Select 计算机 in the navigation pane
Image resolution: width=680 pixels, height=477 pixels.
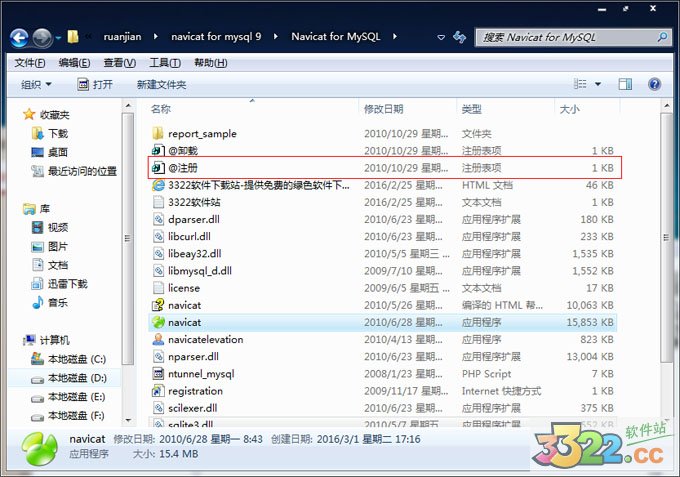click(54, 340)
